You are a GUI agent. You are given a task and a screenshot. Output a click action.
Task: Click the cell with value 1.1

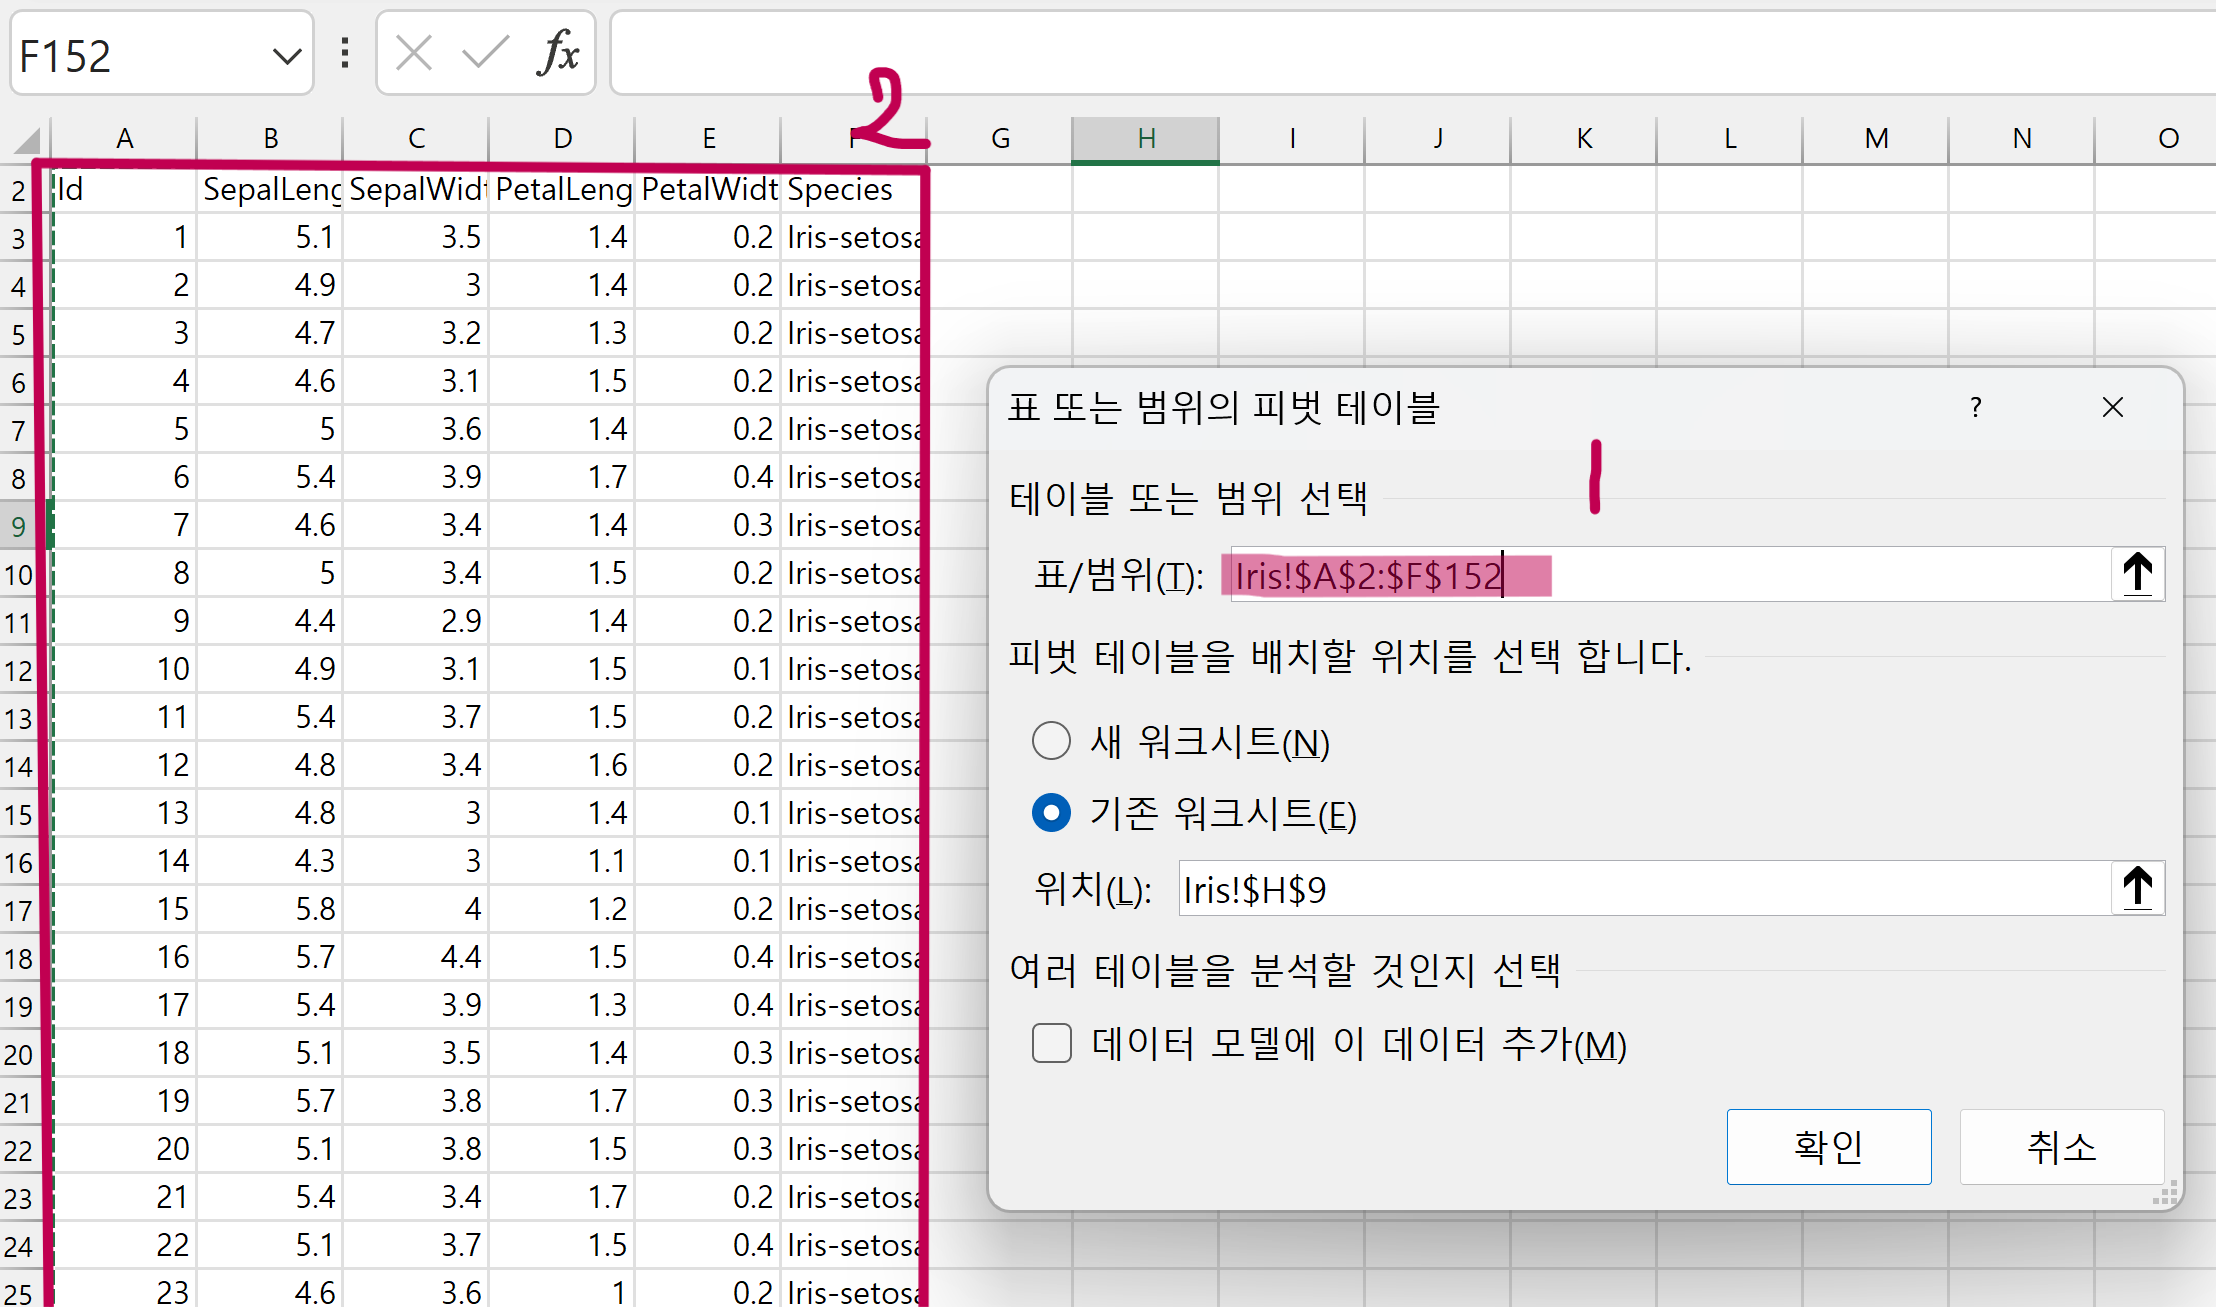point(562,861)
